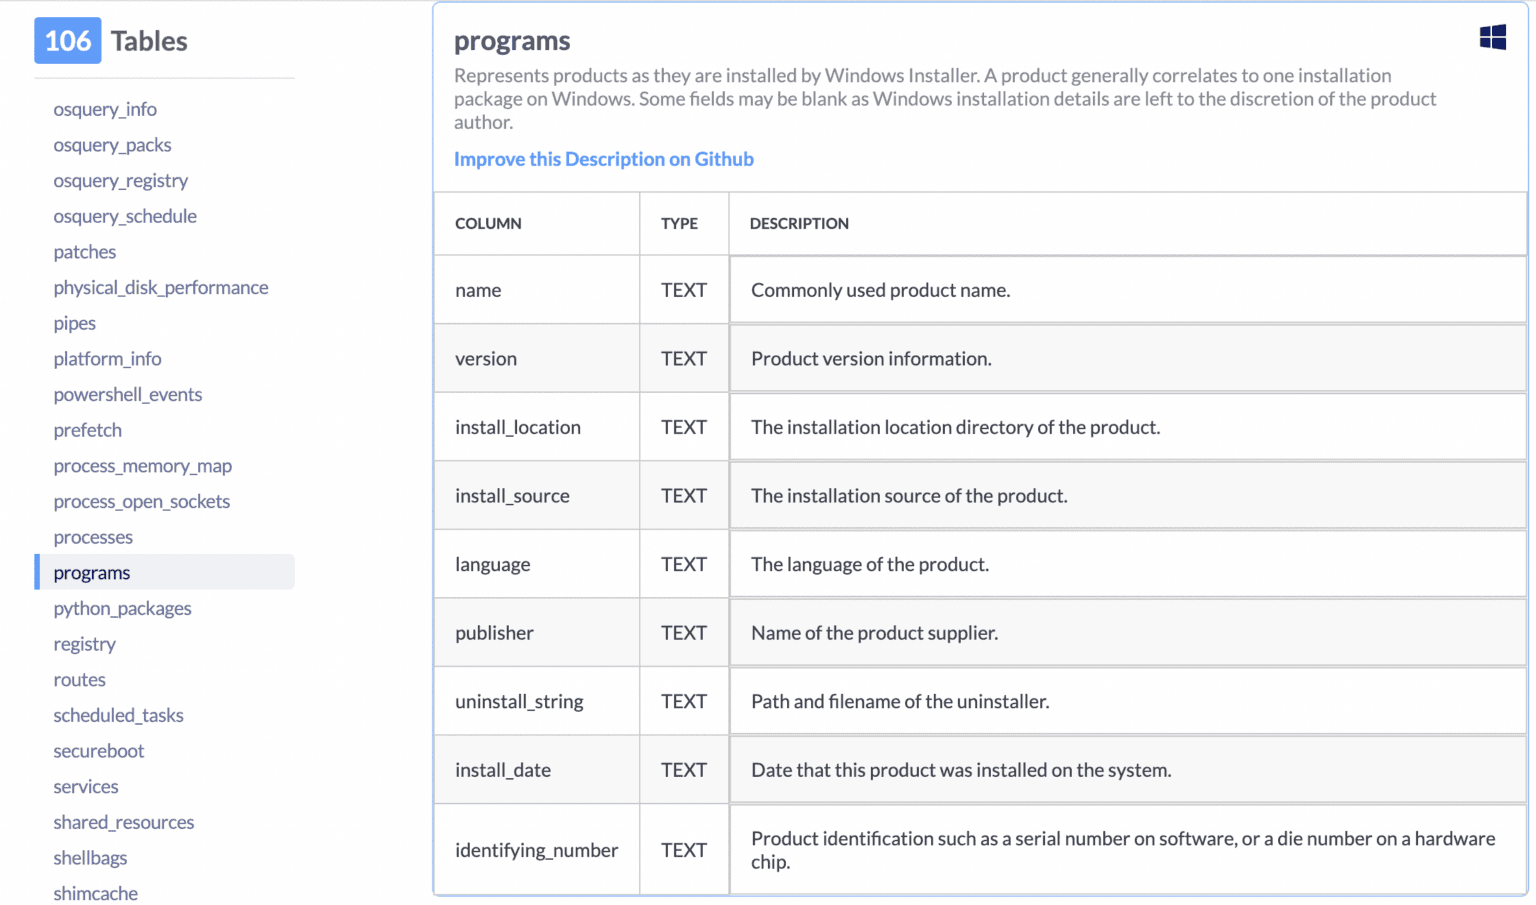1536x905 pixels.
Task: Select the secureboot table
Action: pyautogui.click(x=99, y=751)
